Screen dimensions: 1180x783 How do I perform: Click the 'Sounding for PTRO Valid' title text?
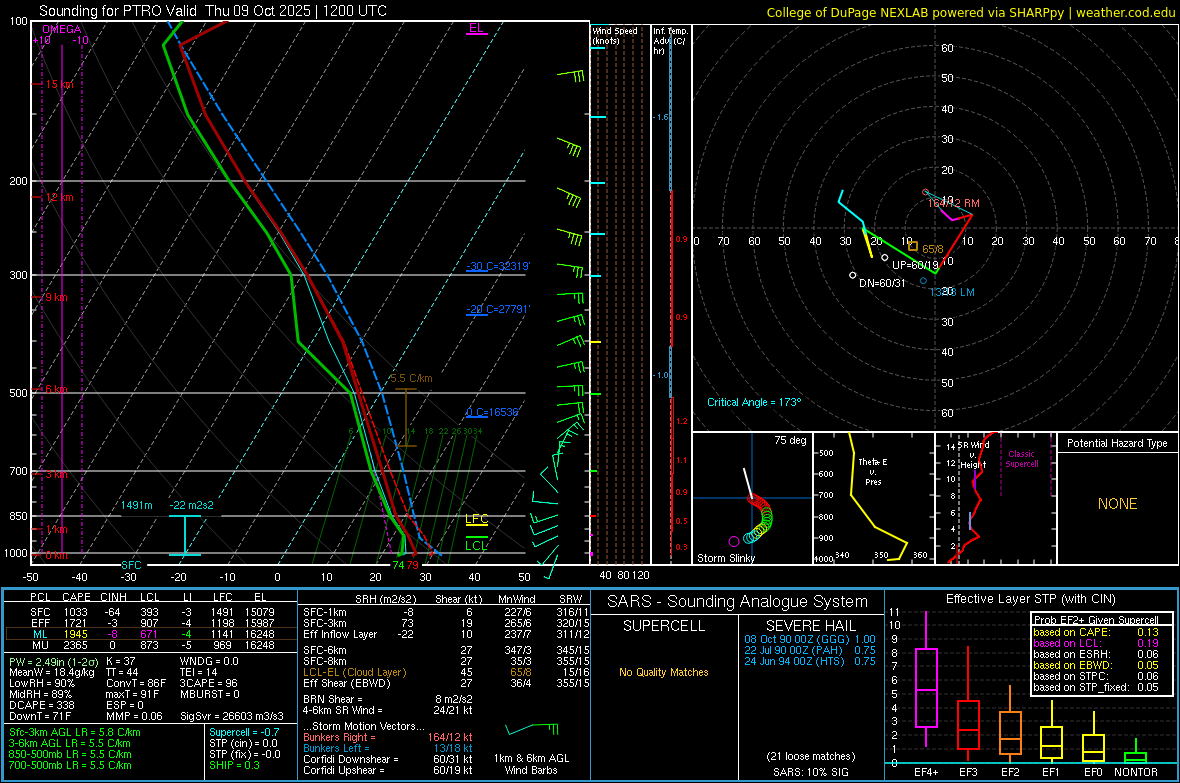click(118, 11)
